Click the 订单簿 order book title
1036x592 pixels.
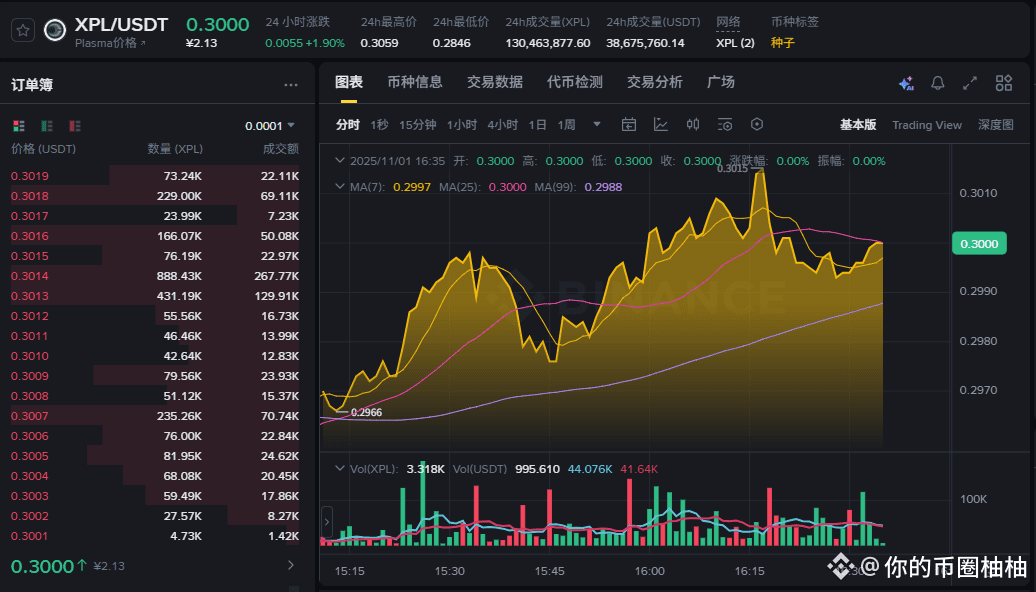point(32,85)
